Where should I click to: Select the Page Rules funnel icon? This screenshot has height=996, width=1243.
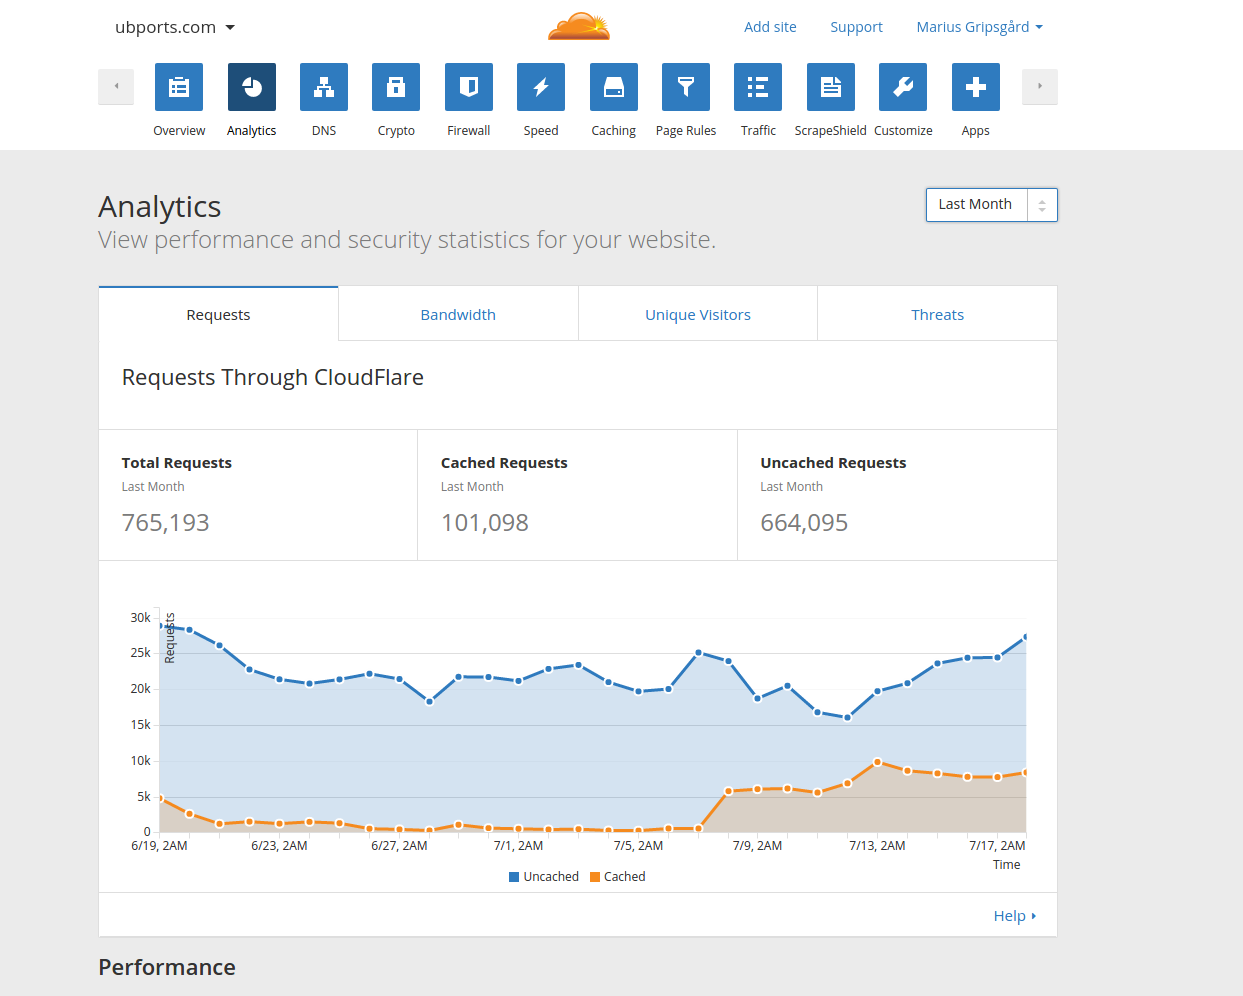click(686, 87)
